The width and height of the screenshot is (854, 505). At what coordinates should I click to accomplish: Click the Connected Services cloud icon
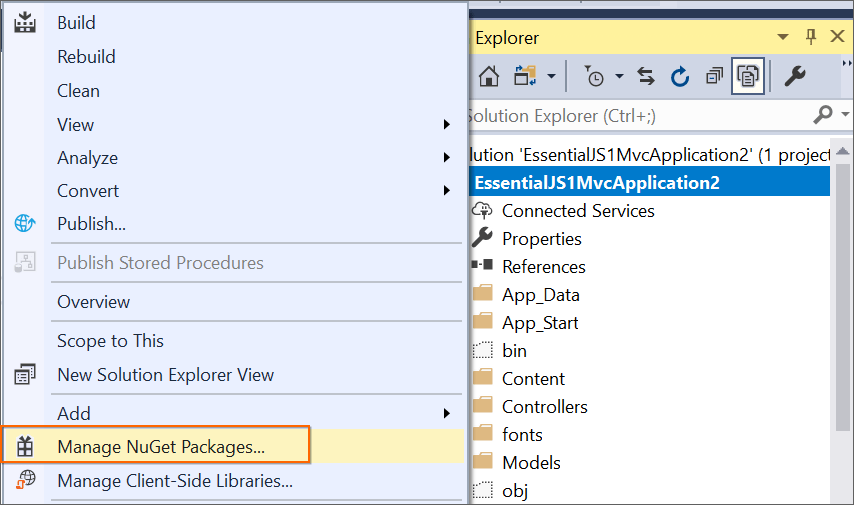[x=483, y=210]
